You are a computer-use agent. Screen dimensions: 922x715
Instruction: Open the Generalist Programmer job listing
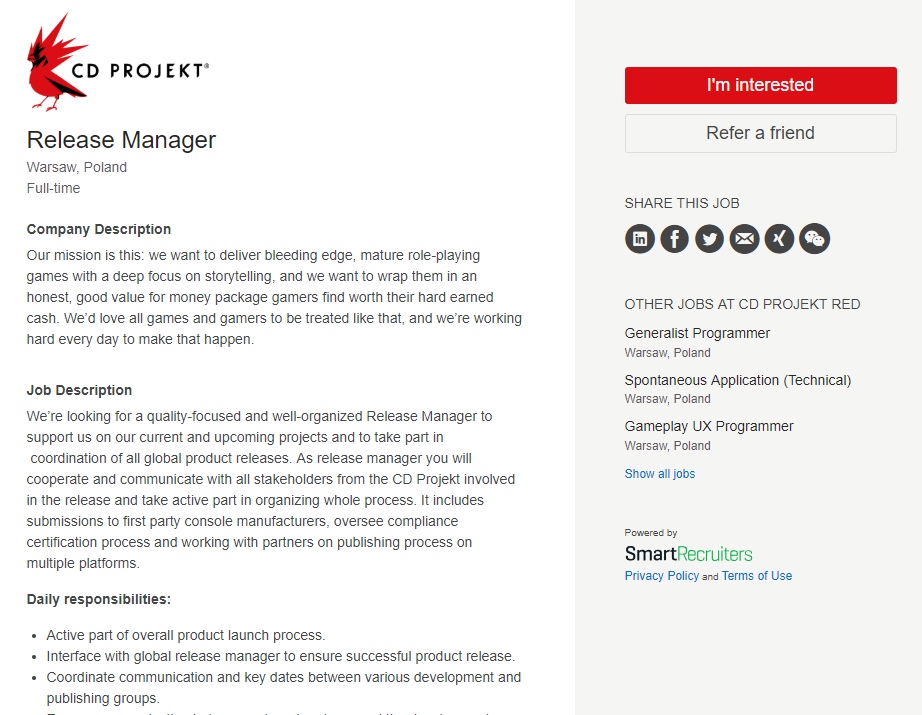(x=697, y=333)
